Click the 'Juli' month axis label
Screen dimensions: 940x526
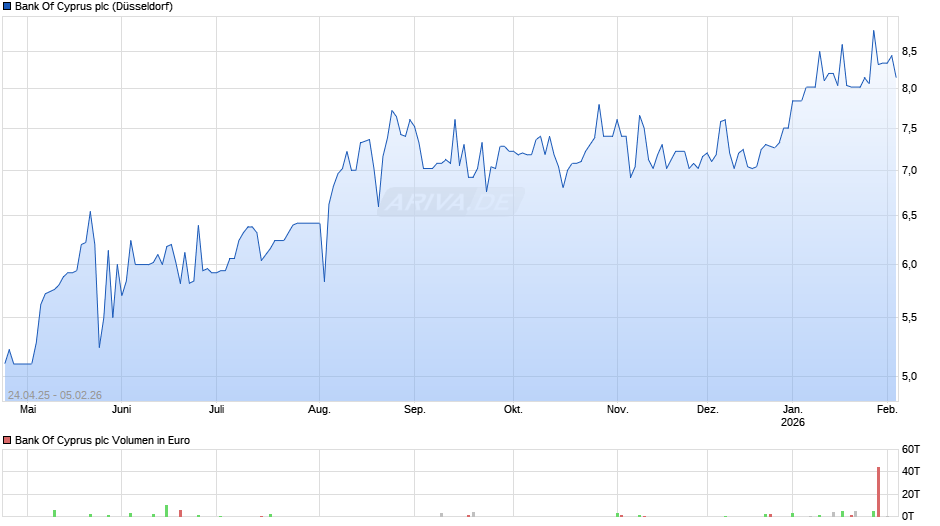click(216, 409)
